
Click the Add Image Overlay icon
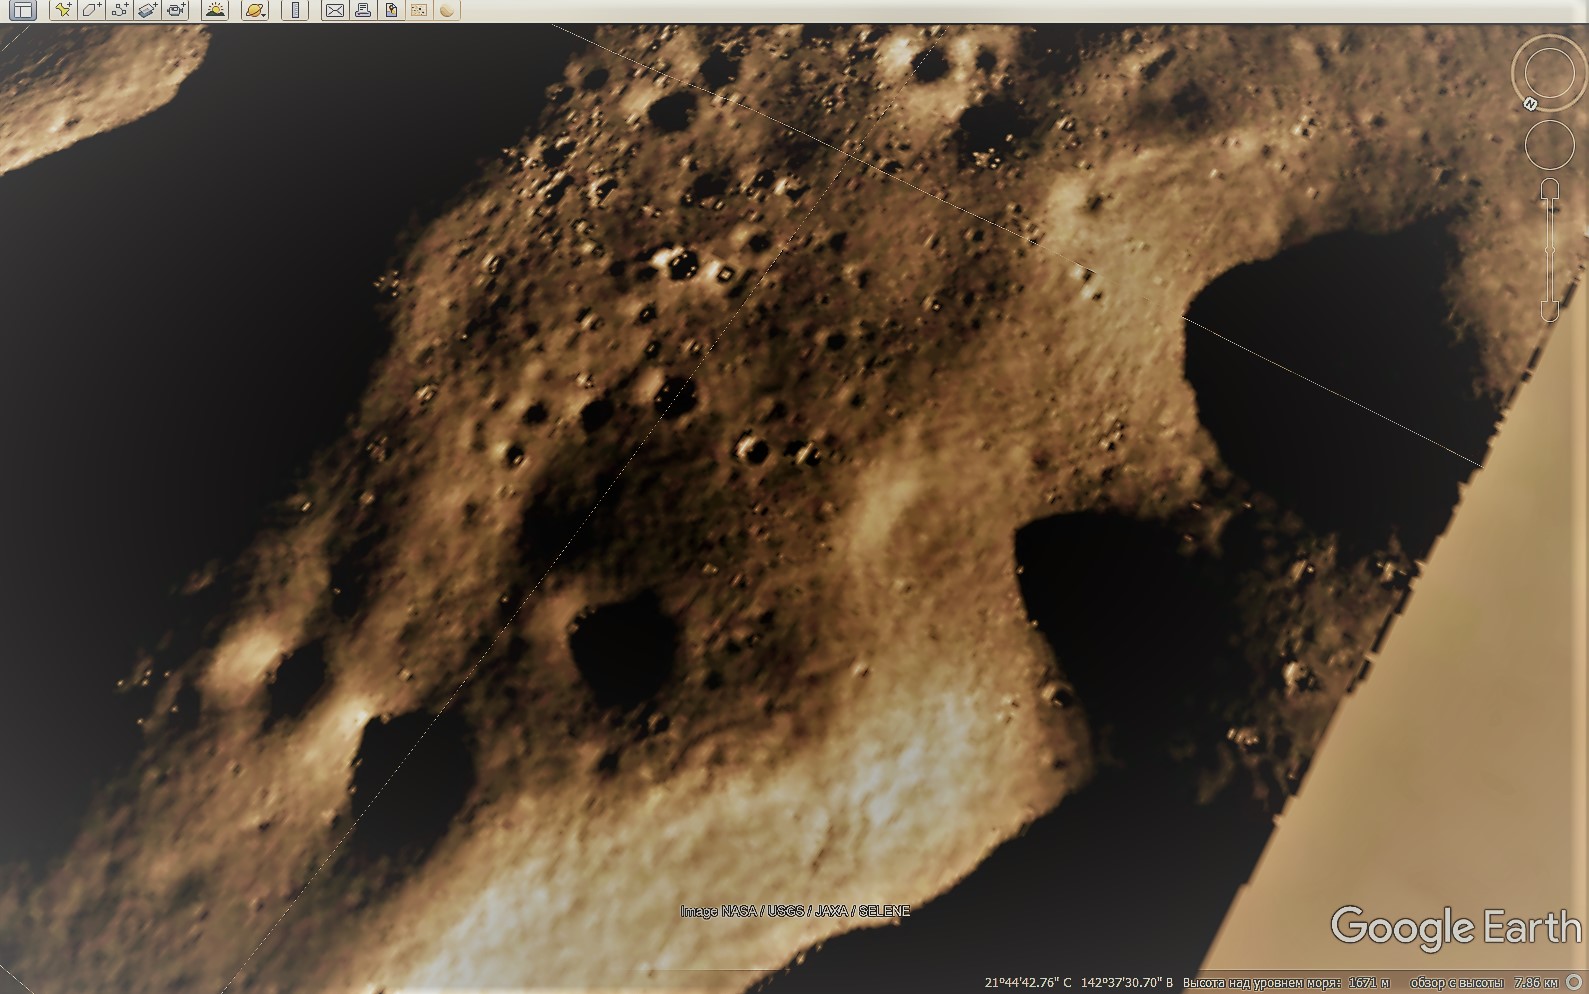coord(148,11)
